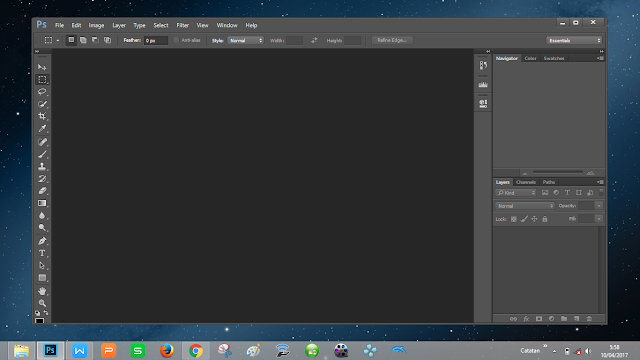Select the Rectangle shape tool
This screenshot has height=360, width=640.
click(42, 278)
